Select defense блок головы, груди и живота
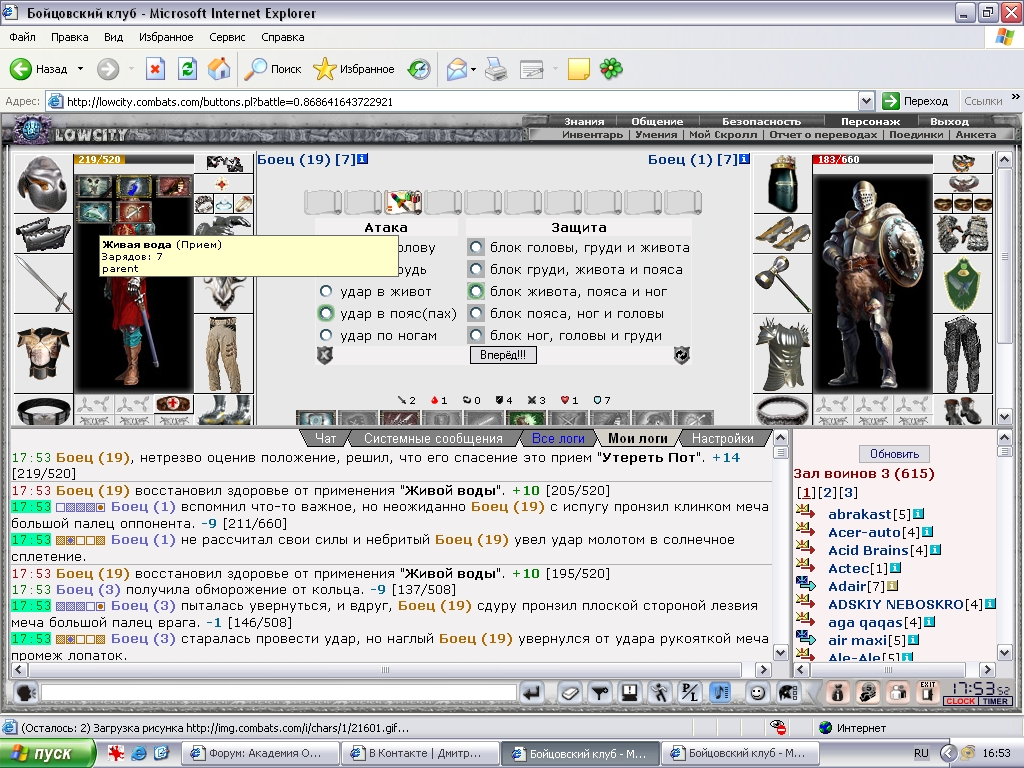 pyautogui.click(x=476, y=248)
